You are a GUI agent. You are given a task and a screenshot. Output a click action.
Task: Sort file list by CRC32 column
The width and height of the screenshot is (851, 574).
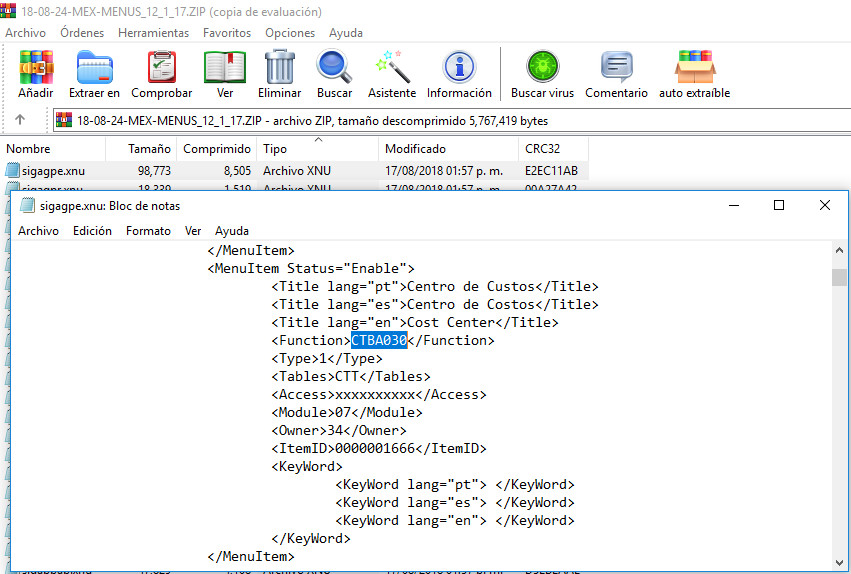point(553,149)
